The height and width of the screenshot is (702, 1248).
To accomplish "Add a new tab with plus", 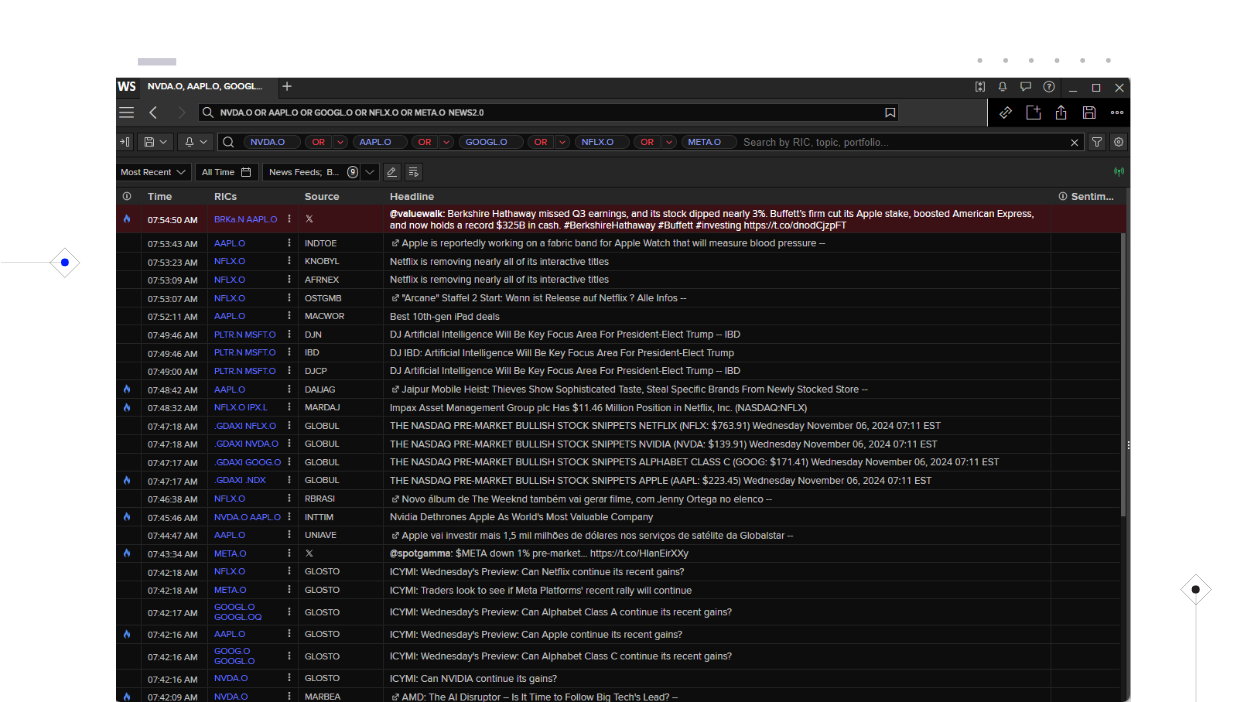I will click(287, 87).
